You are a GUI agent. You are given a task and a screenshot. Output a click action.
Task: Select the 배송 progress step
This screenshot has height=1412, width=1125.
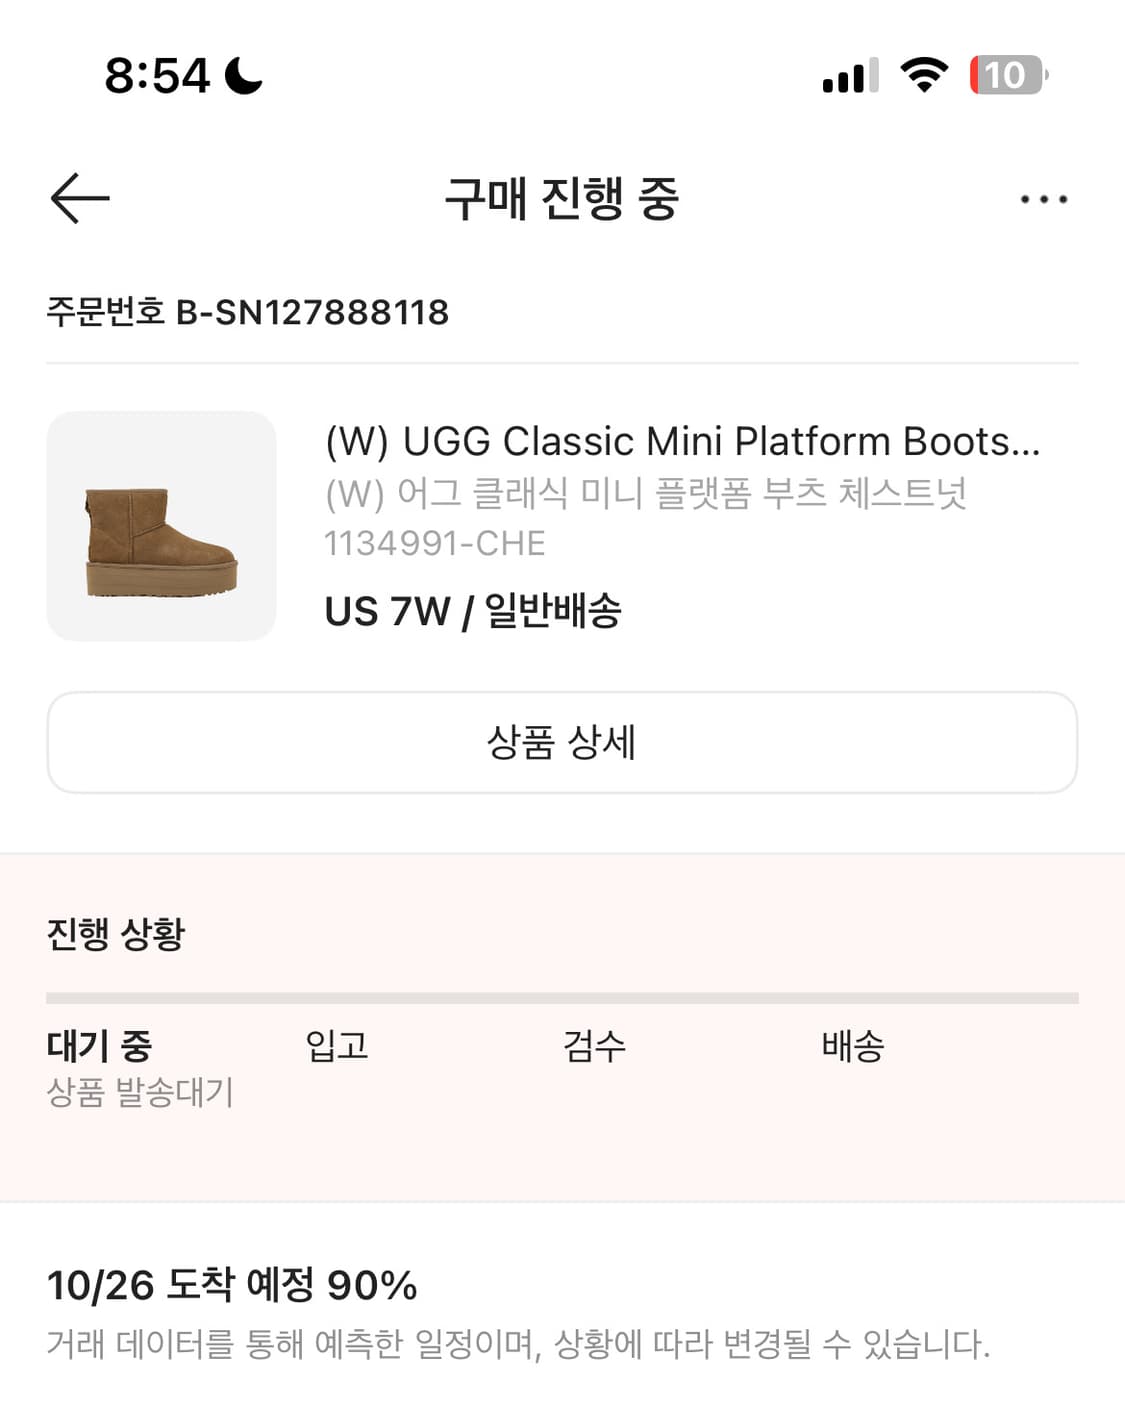(852, 1046)
